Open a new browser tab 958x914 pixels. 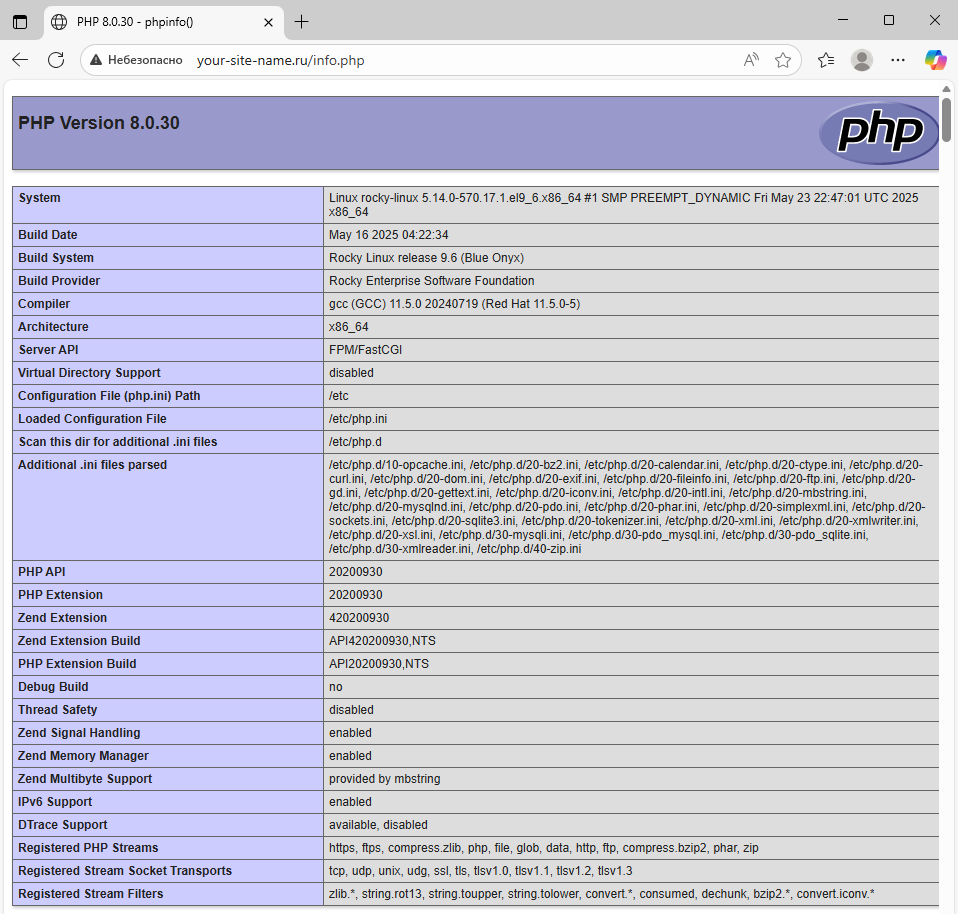pyautogui.click(x=302, y=21)
